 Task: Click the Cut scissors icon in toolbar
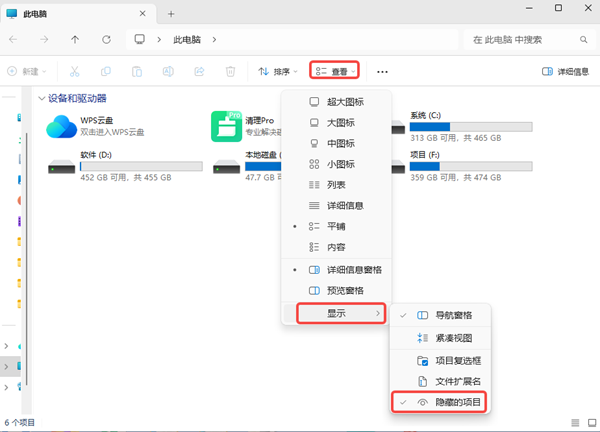point(75,72)
